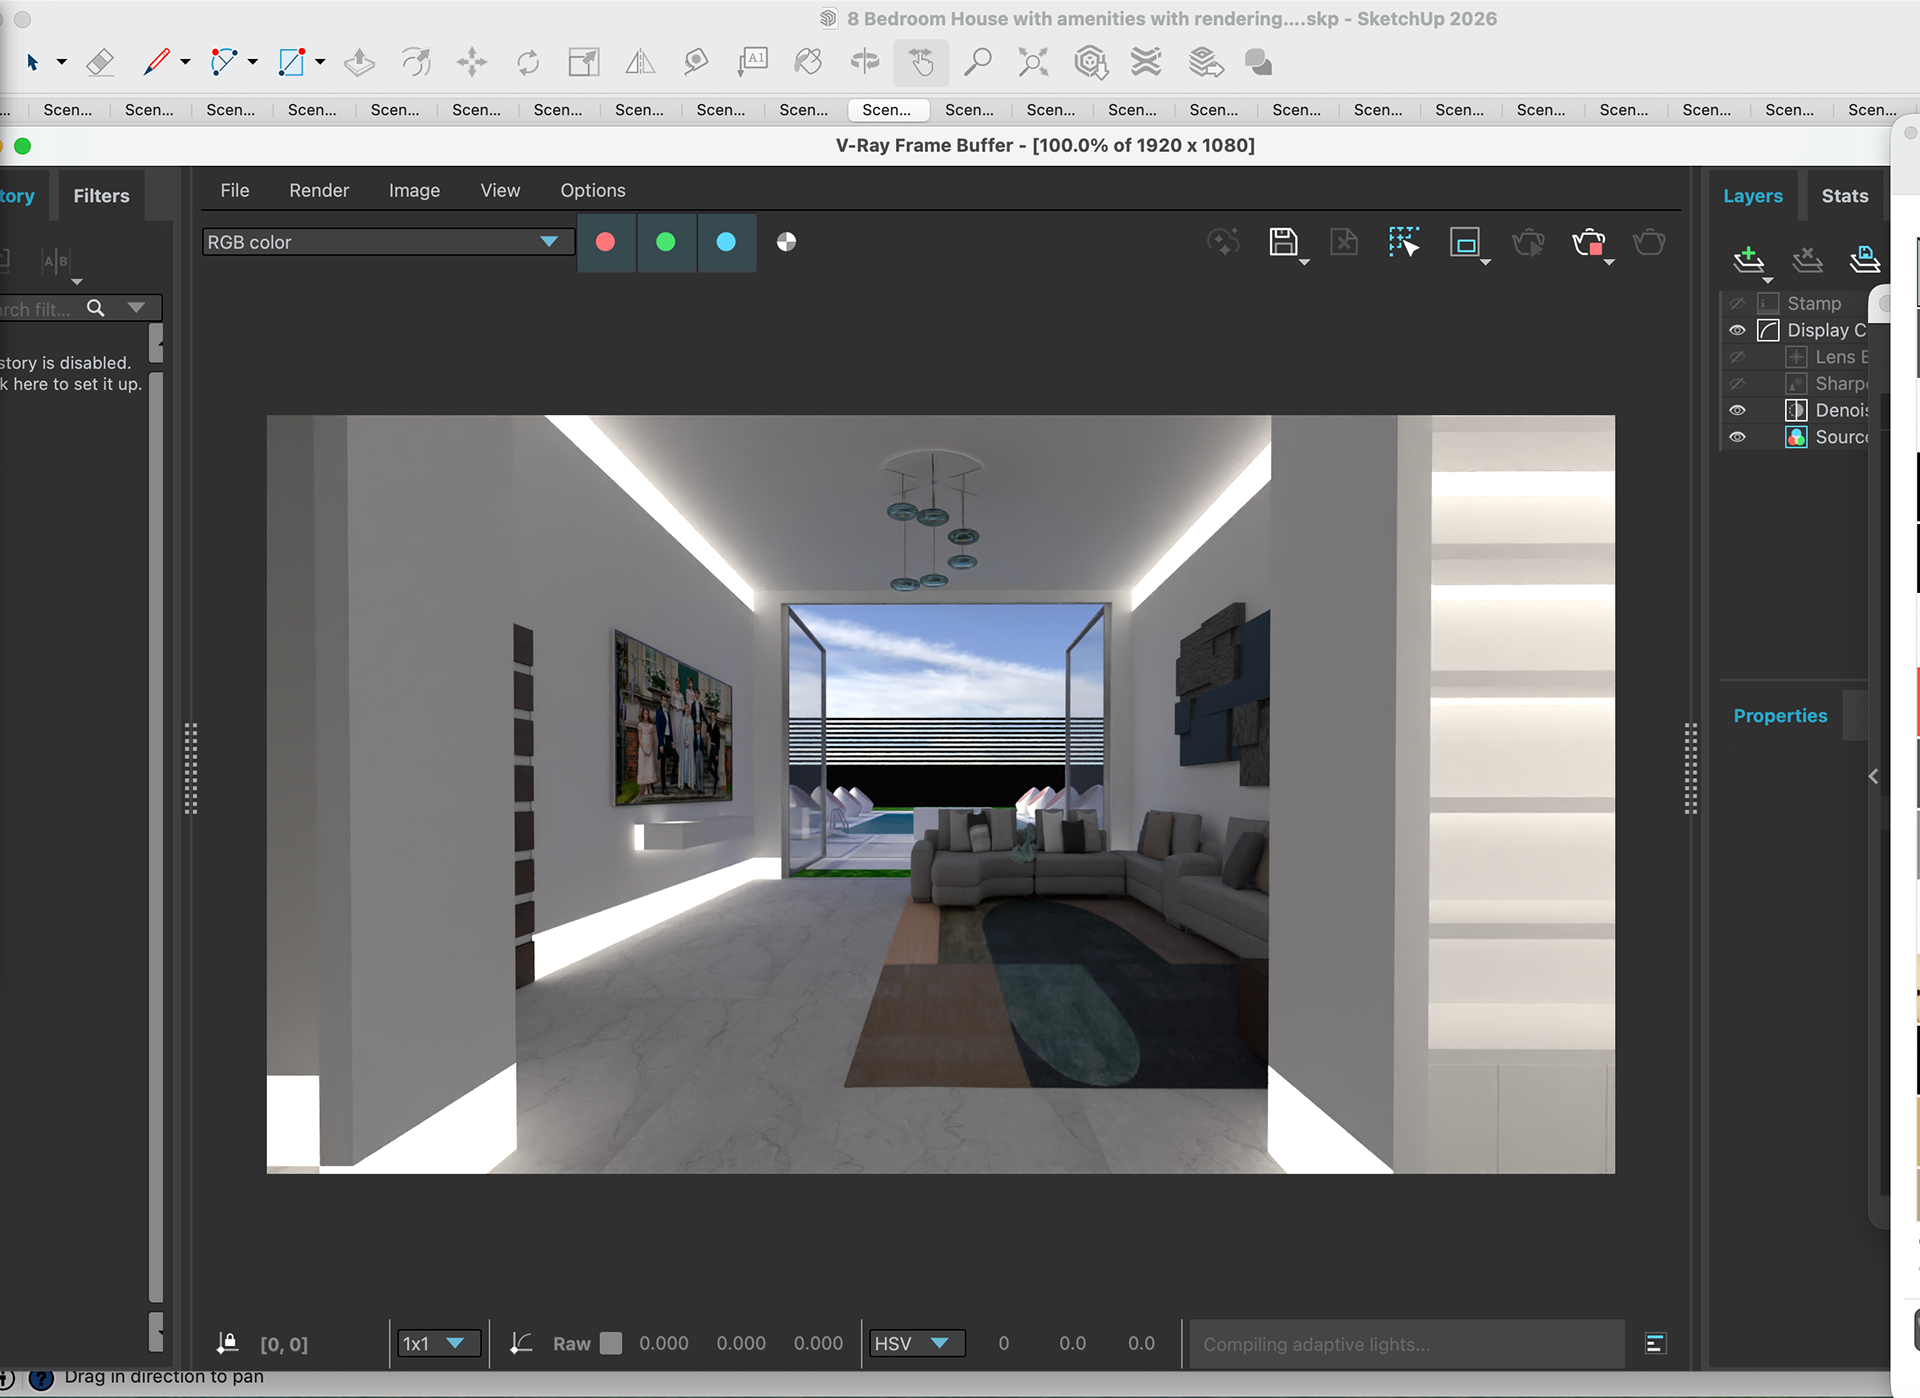Hide the Denoiser layer eye

1737,410
